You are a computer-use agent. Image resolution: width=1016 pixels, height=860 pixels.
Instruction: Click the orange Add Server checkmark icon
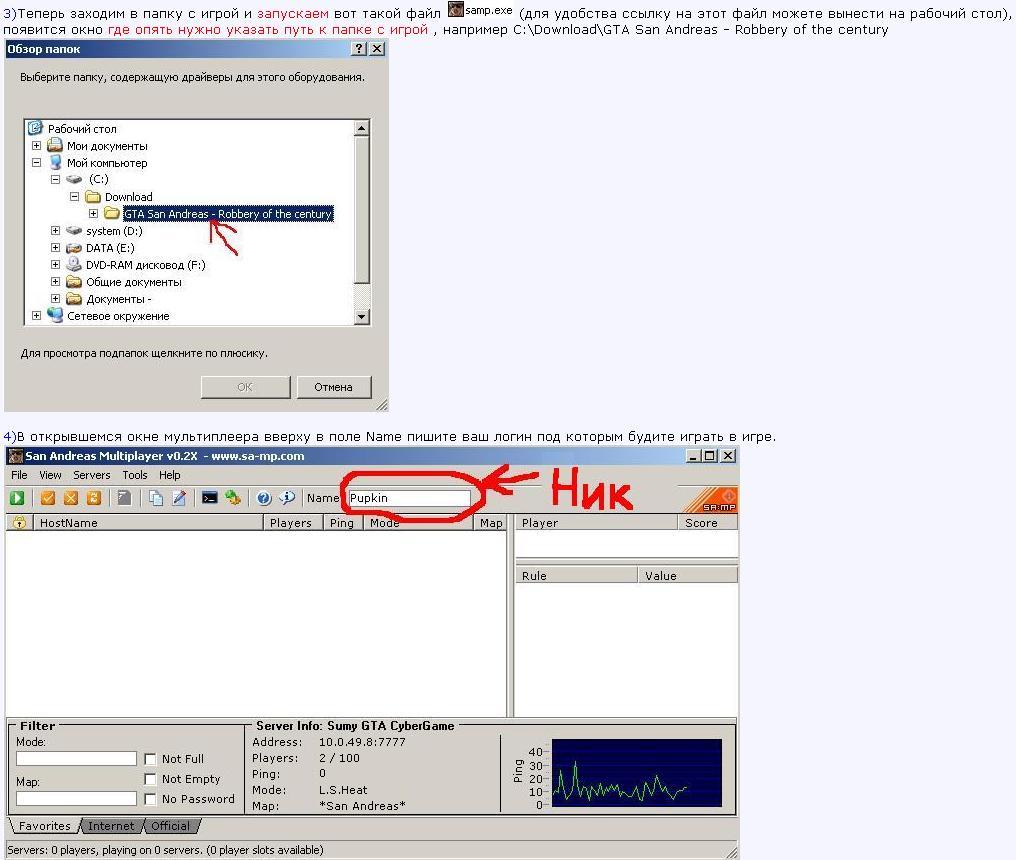[x=47, y=498]
